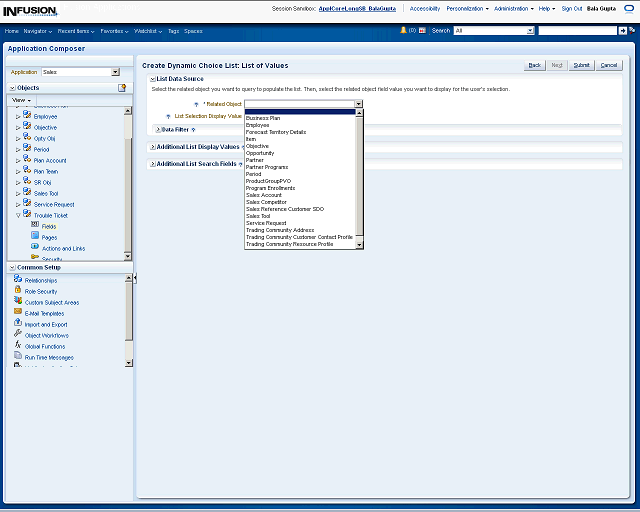Click the Global Functions fx icon
The width and height of the screenshot is (640, 512).
18,346
